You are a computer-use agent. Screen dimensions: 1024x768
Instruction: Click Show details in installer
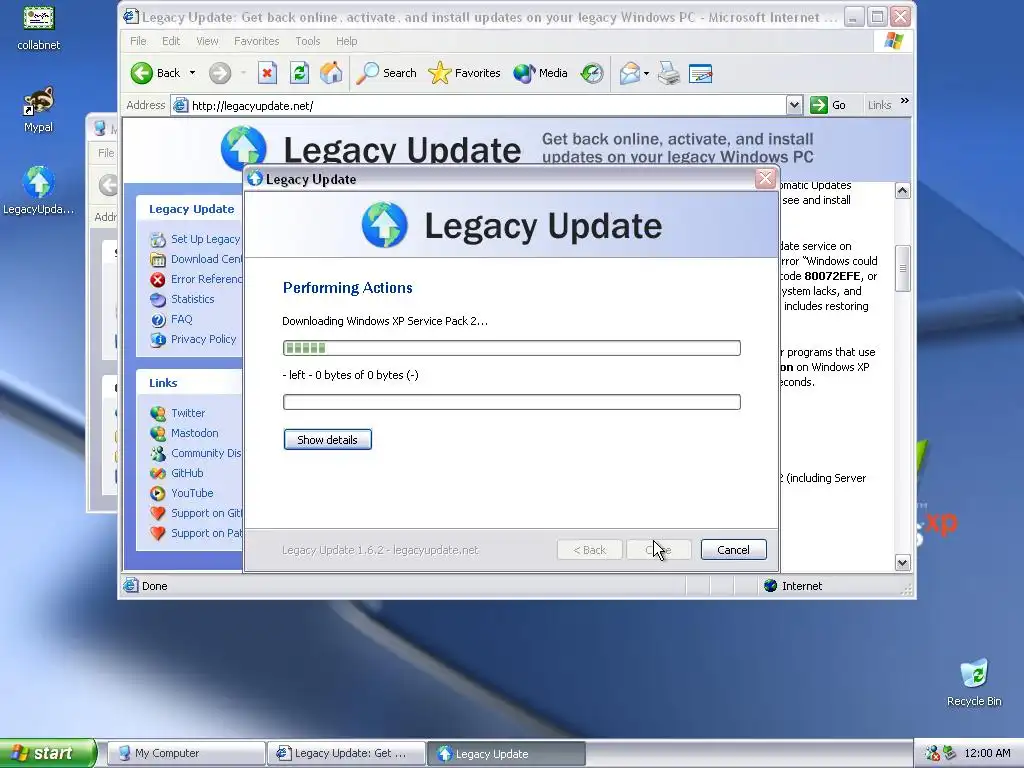[328, 440]
